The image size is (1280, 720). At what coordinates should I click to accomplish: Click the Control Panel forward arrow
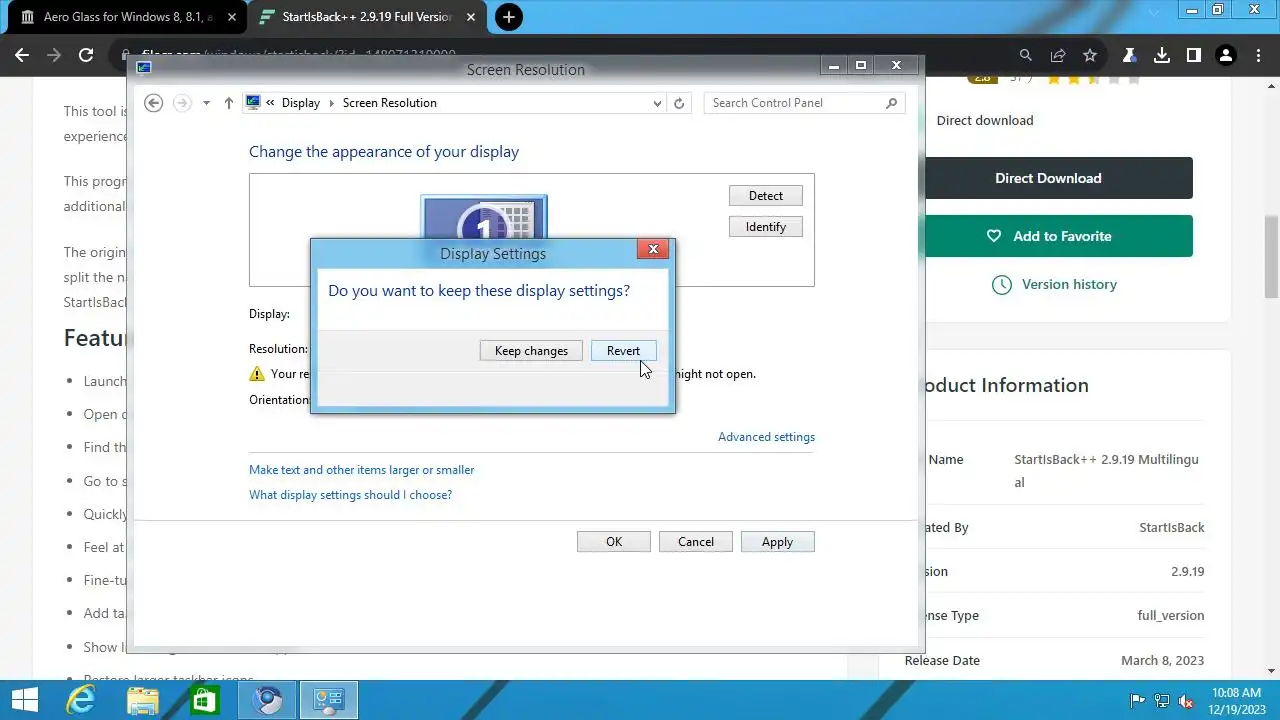(x=182, y=103)
